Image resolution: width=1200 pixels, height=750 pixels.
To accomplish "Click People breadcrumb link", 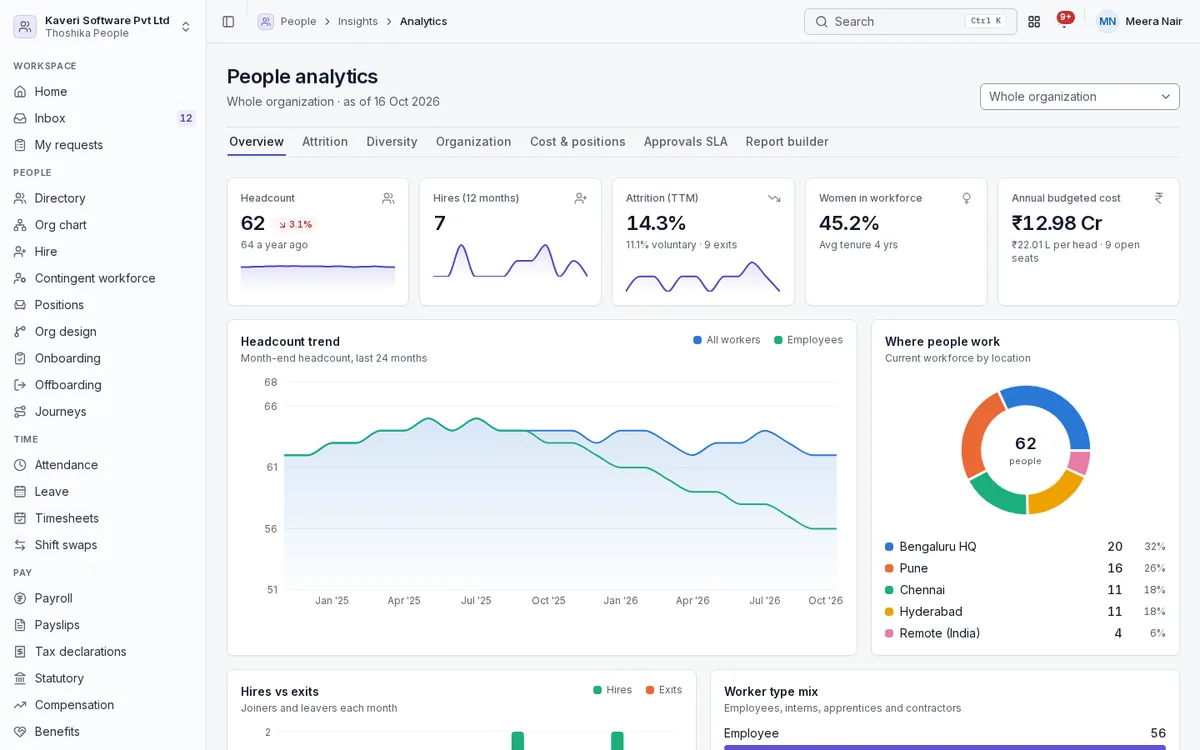I will coord(298,21).
